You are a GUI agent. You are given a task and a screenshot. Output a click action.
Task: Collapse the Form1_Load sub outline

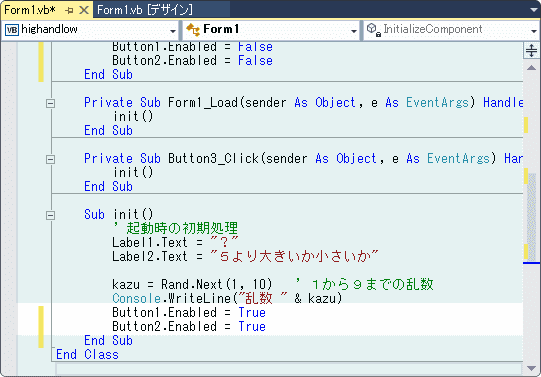(x=50, y=103)
